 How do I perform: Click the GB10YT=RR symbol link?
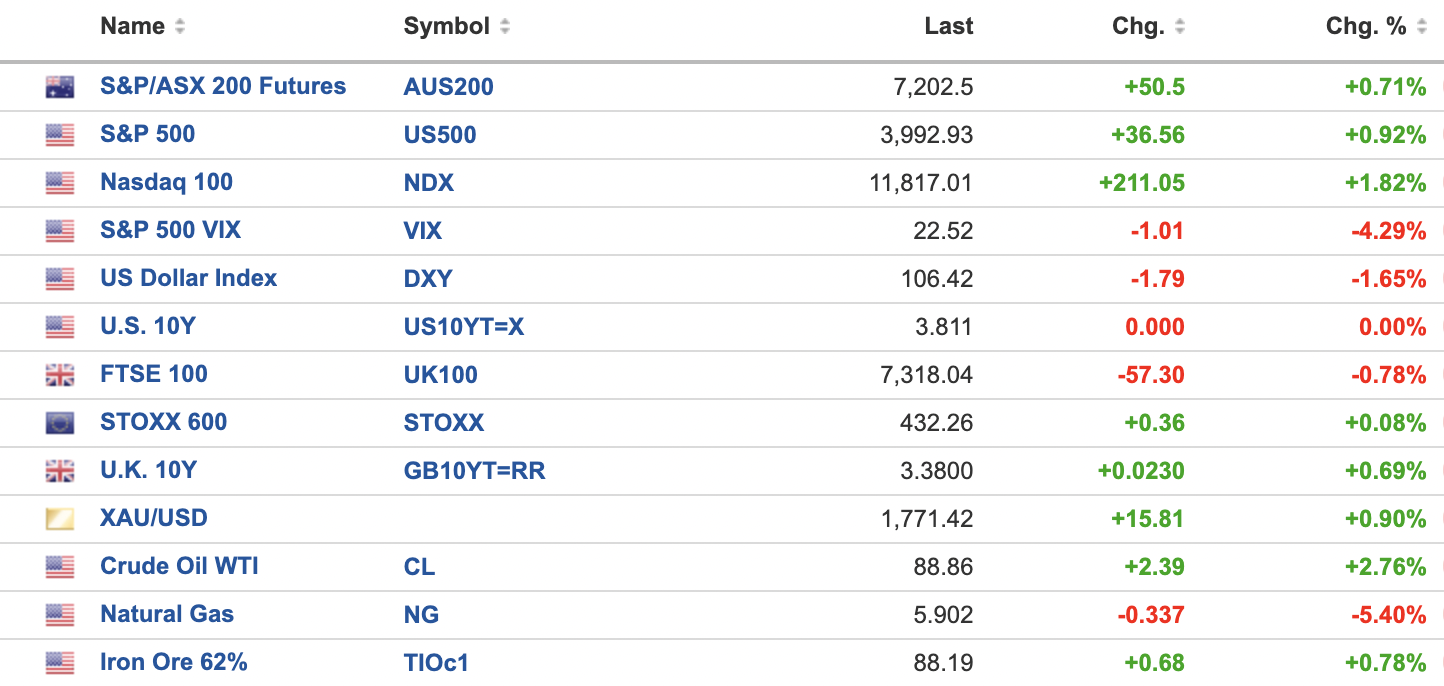474,471
